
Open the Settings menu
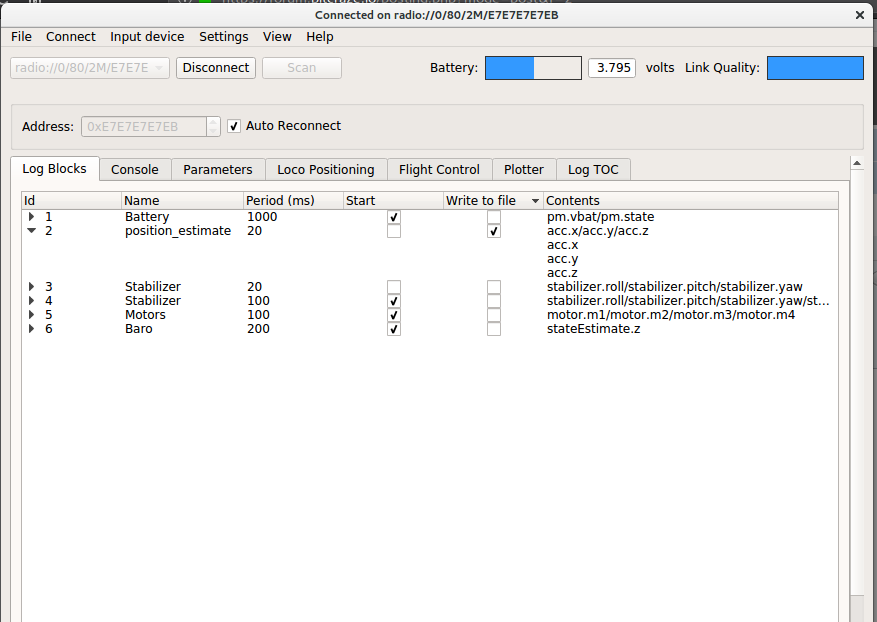tap(223, 37)
